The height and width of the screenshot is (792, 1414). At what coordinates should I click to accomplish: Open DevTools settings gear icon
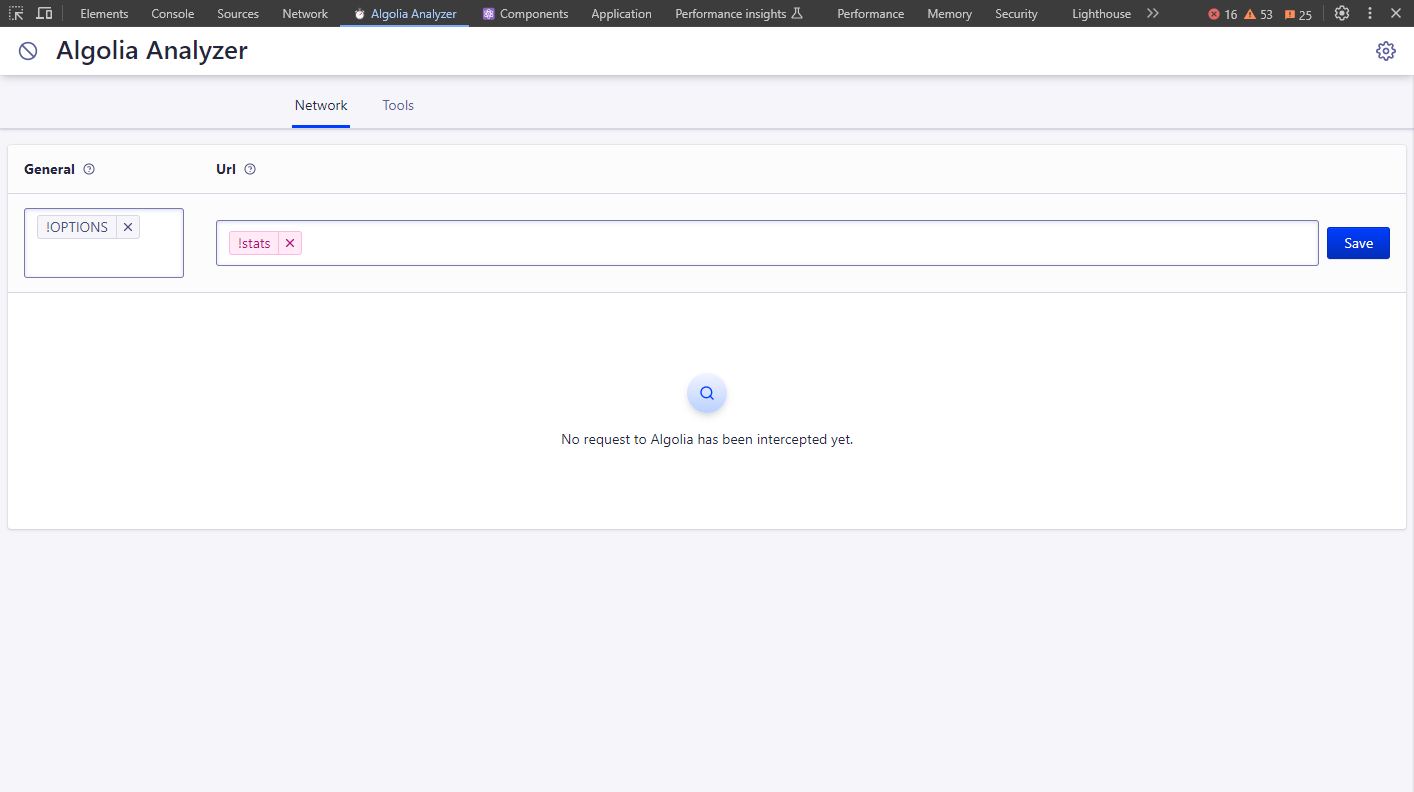(1342, 13)
